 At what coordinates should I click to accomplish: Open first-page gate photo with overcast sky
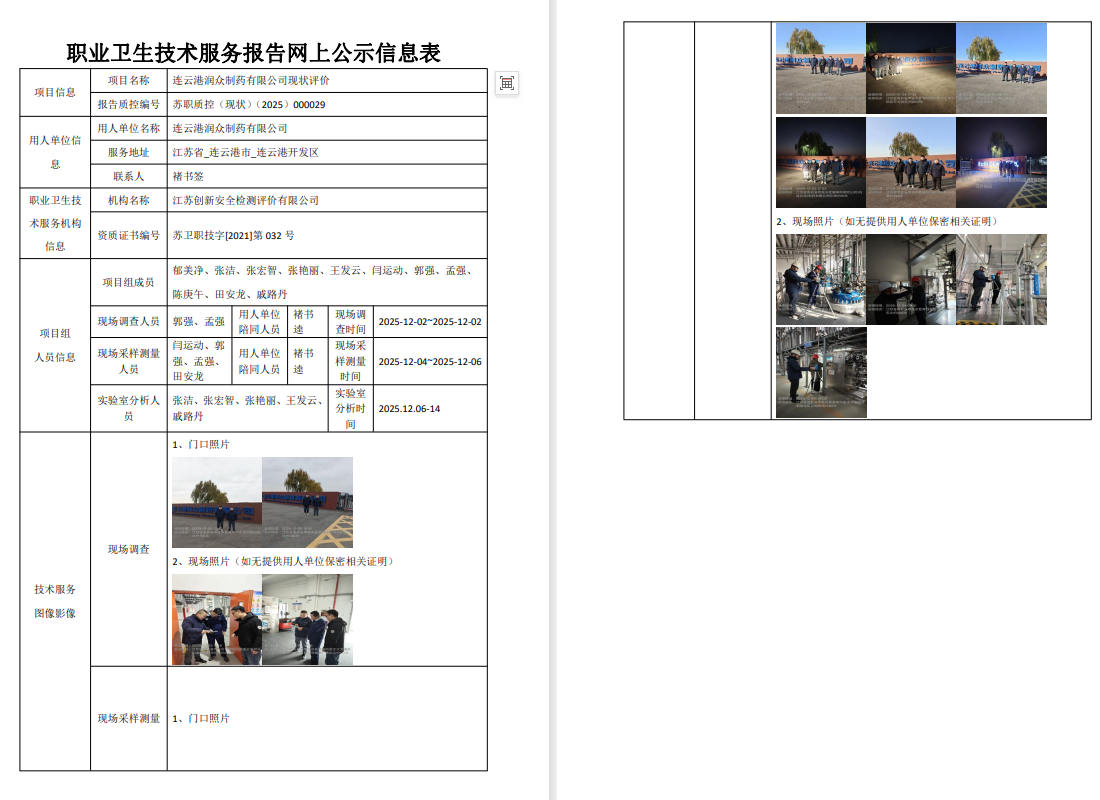coord(216,502)
